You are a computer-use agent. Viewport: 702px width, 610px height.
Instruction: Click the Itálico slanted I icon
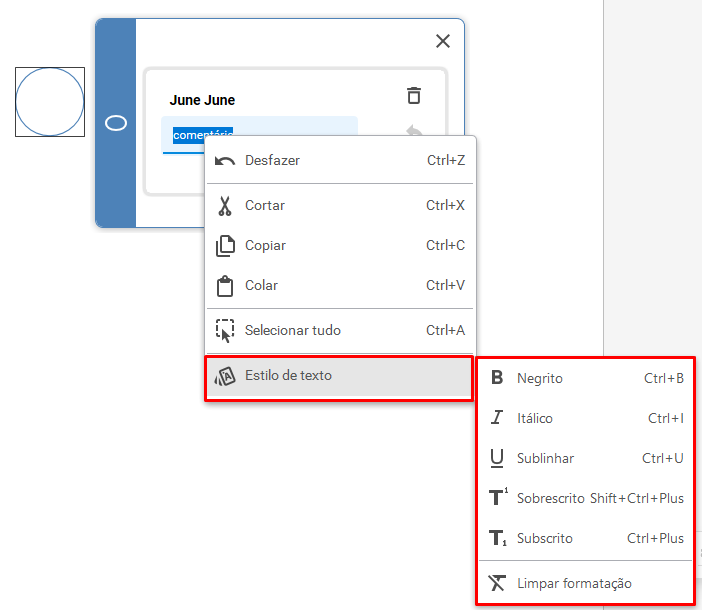pyautogui.click(x=497, y=418)
